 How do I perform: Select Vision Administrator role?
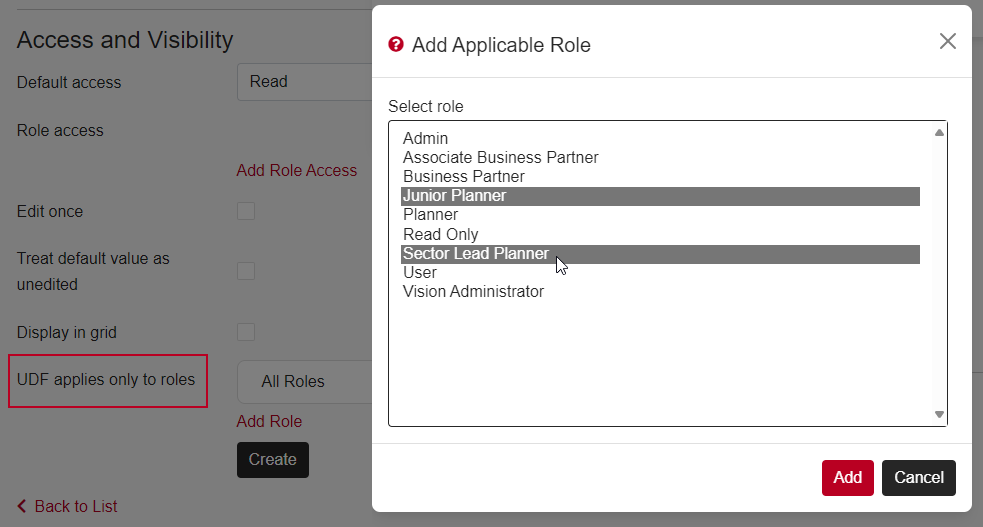(660, 292)
